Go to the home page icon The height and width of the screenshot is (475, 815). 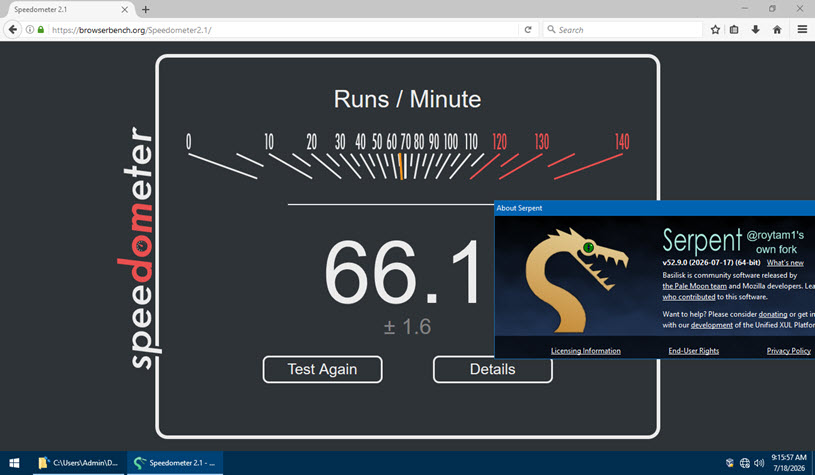[777, 30]
